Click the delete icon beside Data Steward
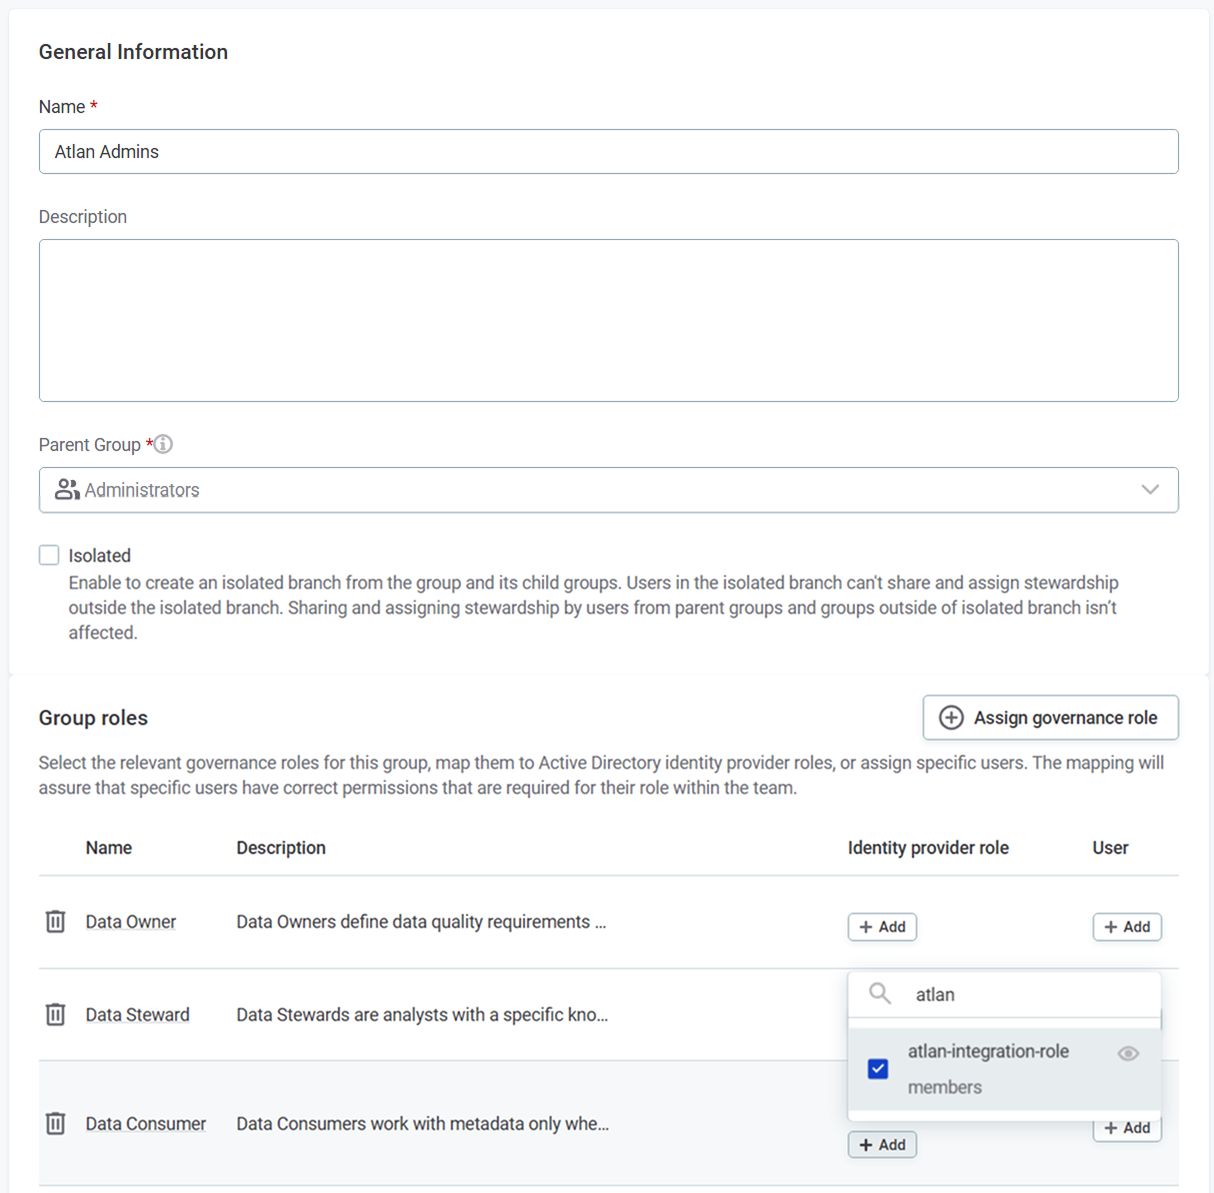 coord(55,1014)
